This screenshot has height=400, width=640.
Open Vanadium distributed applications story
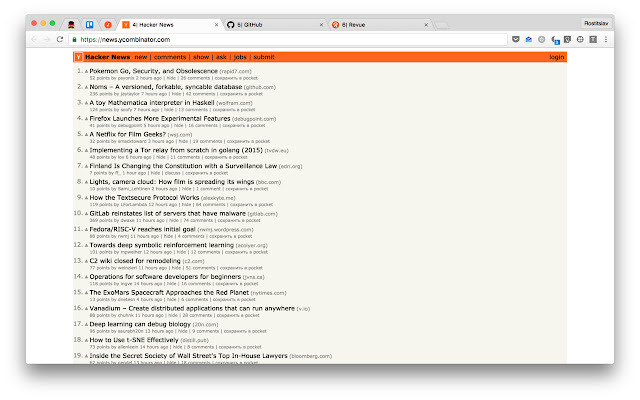tap(192, 309)
